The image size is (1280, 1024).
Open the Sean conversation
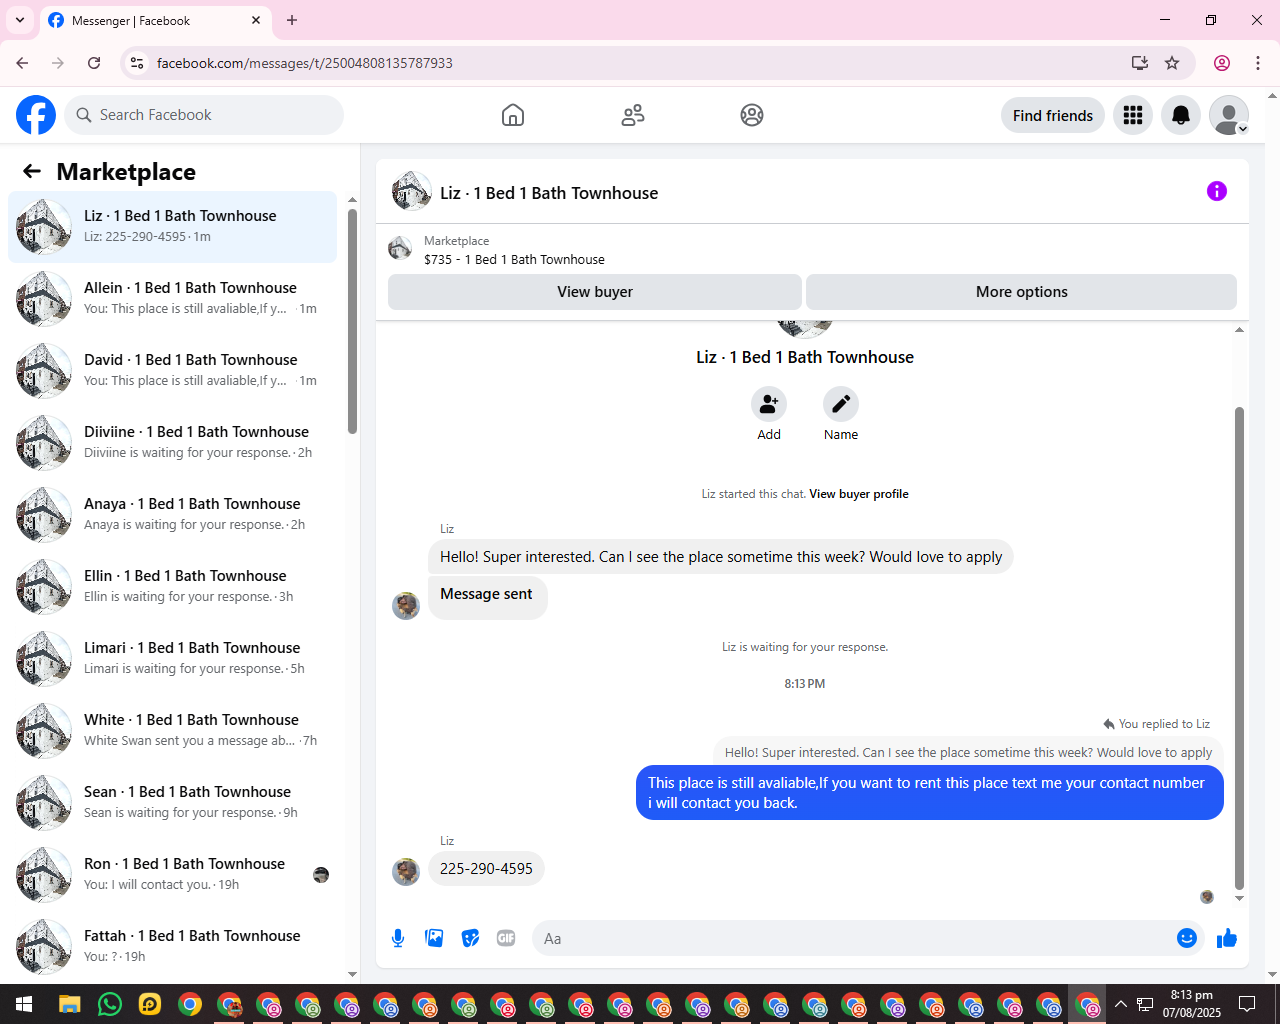tap(172, 803)
